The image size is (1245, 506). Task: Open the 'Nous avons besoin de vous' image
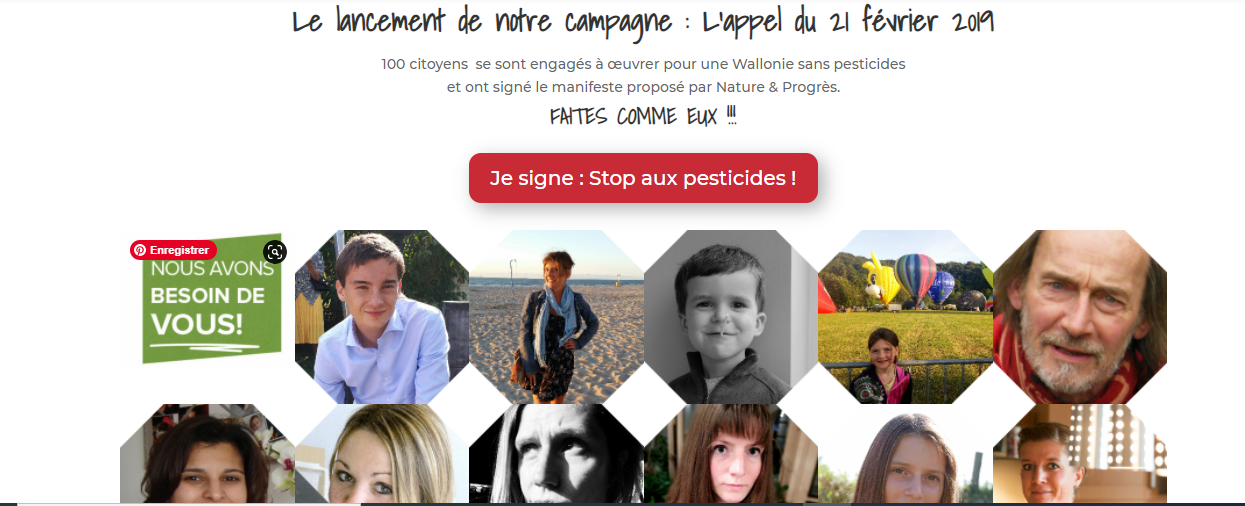tap(208, 299)
